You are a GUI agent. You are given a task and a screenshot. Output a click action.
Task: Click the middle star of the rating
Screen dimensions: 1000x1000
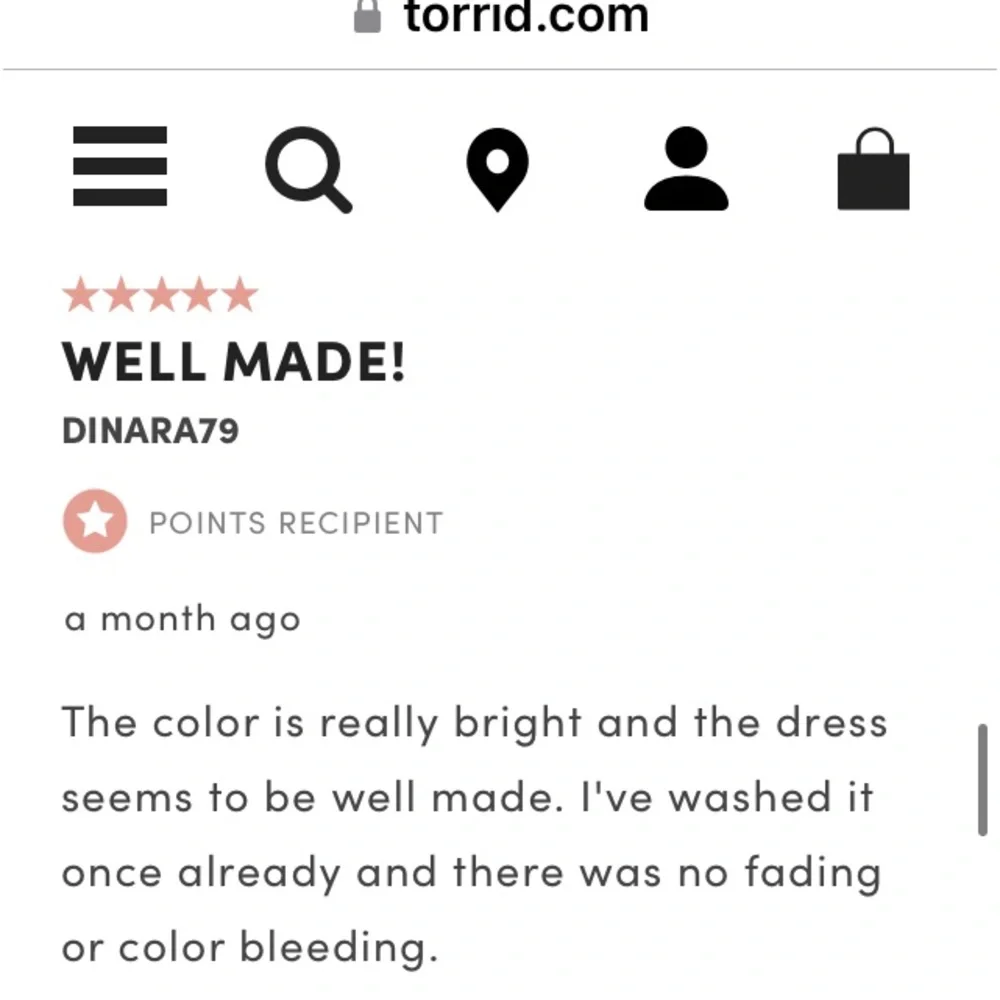coord(160,296)
